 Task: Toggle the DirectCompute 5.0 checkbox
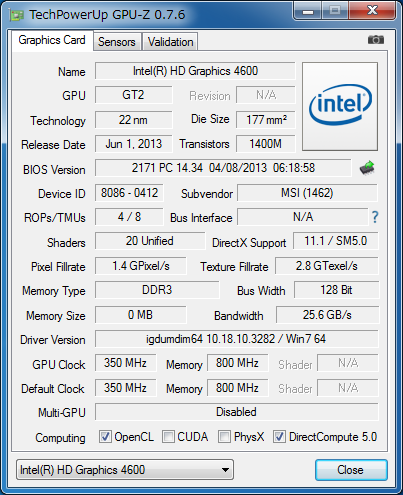tap(279, 436)
